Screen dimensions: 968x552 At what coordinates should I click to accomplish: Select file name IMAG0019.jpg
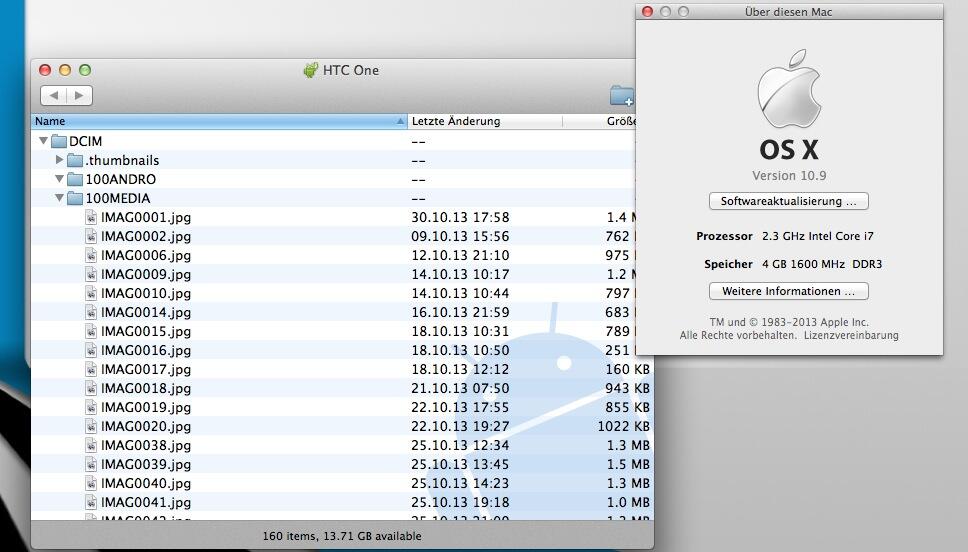click(x=146, y=408)
